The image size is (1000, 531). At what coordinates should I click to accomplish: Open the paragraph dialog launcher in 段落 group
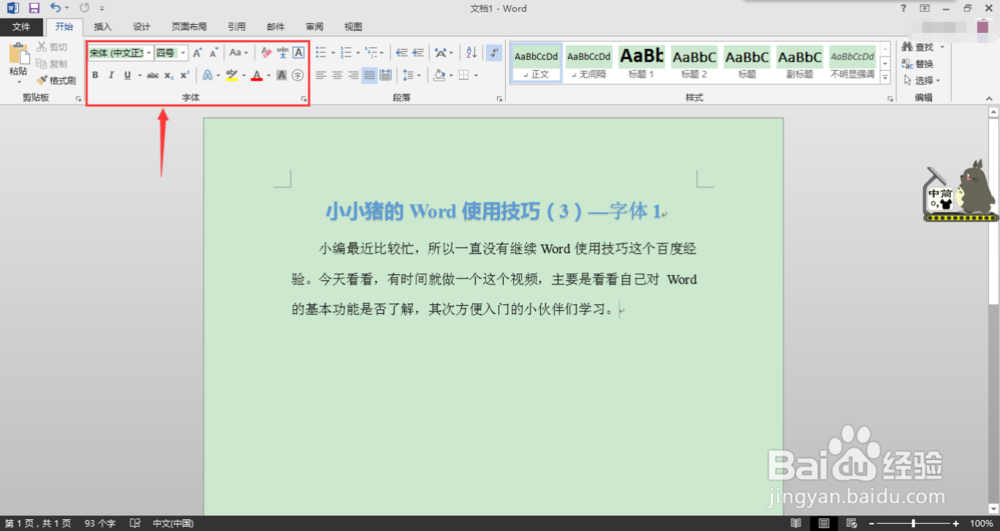click(499, 99)
